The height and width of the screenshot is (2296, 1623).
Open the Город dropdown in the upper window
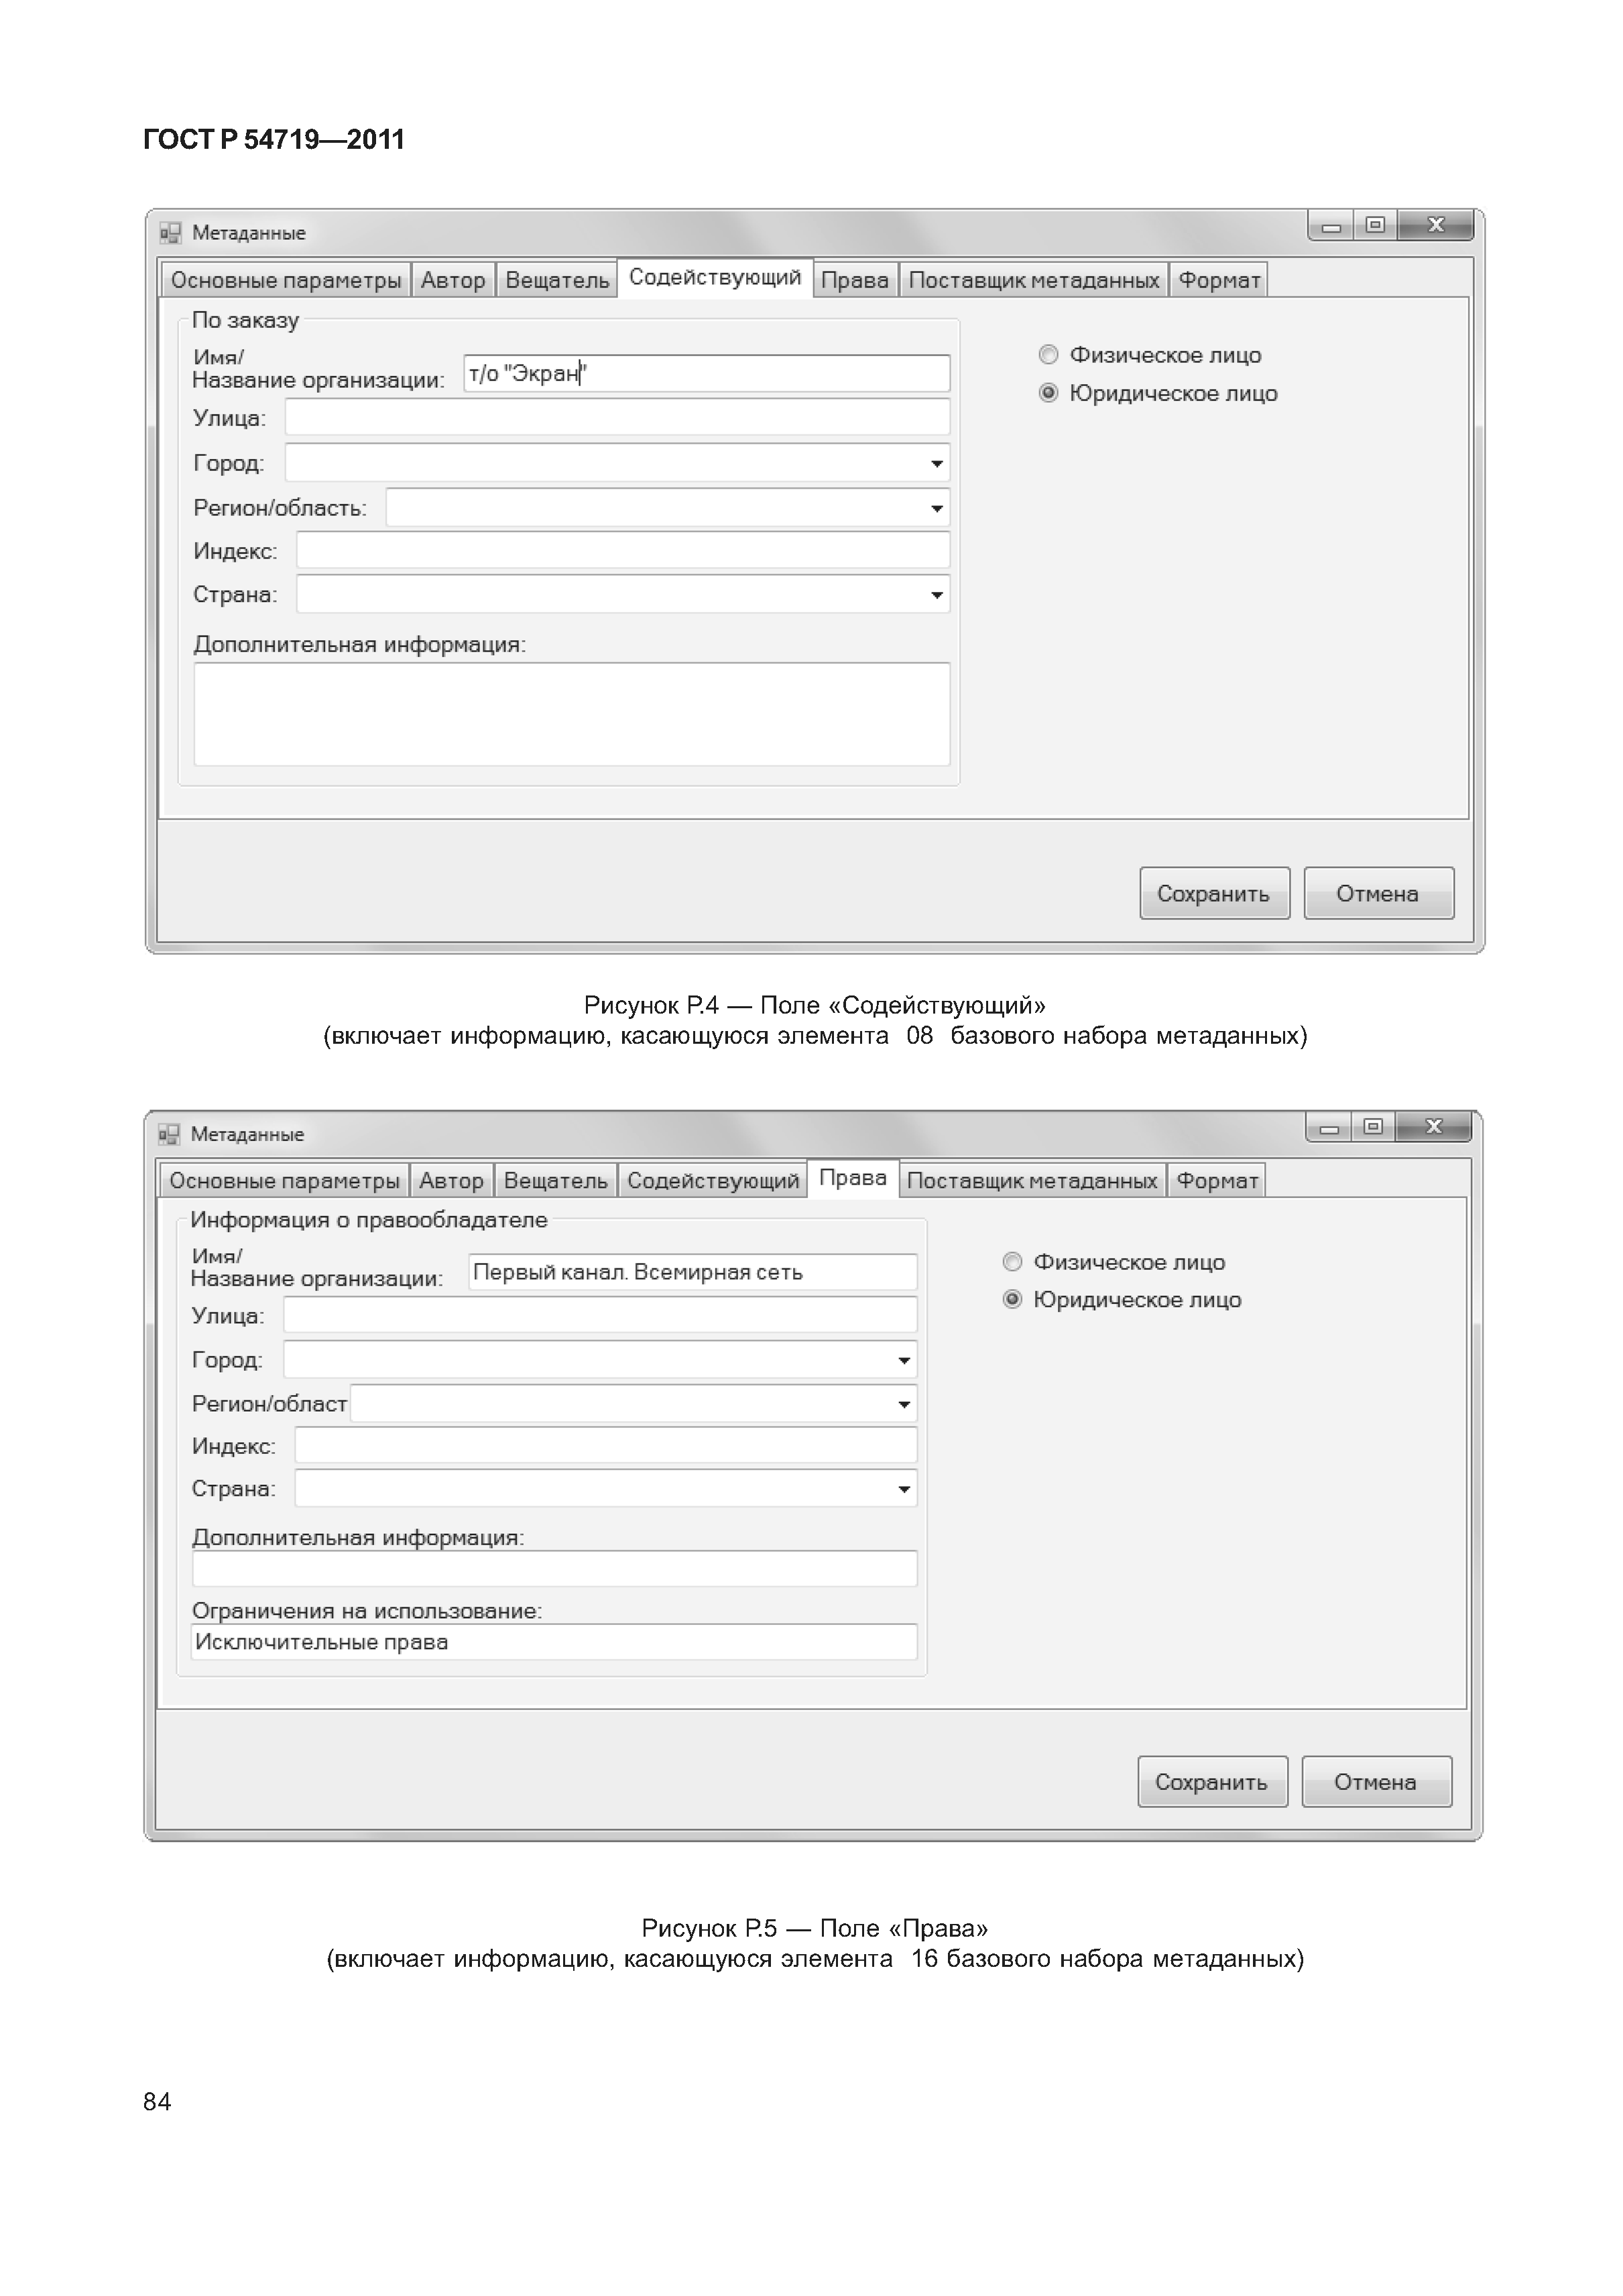point(936,464)
